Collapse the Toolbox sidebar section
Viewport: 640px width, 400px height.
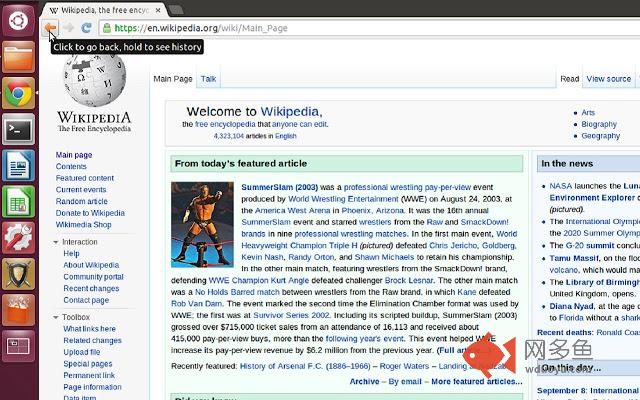point(56,317)
